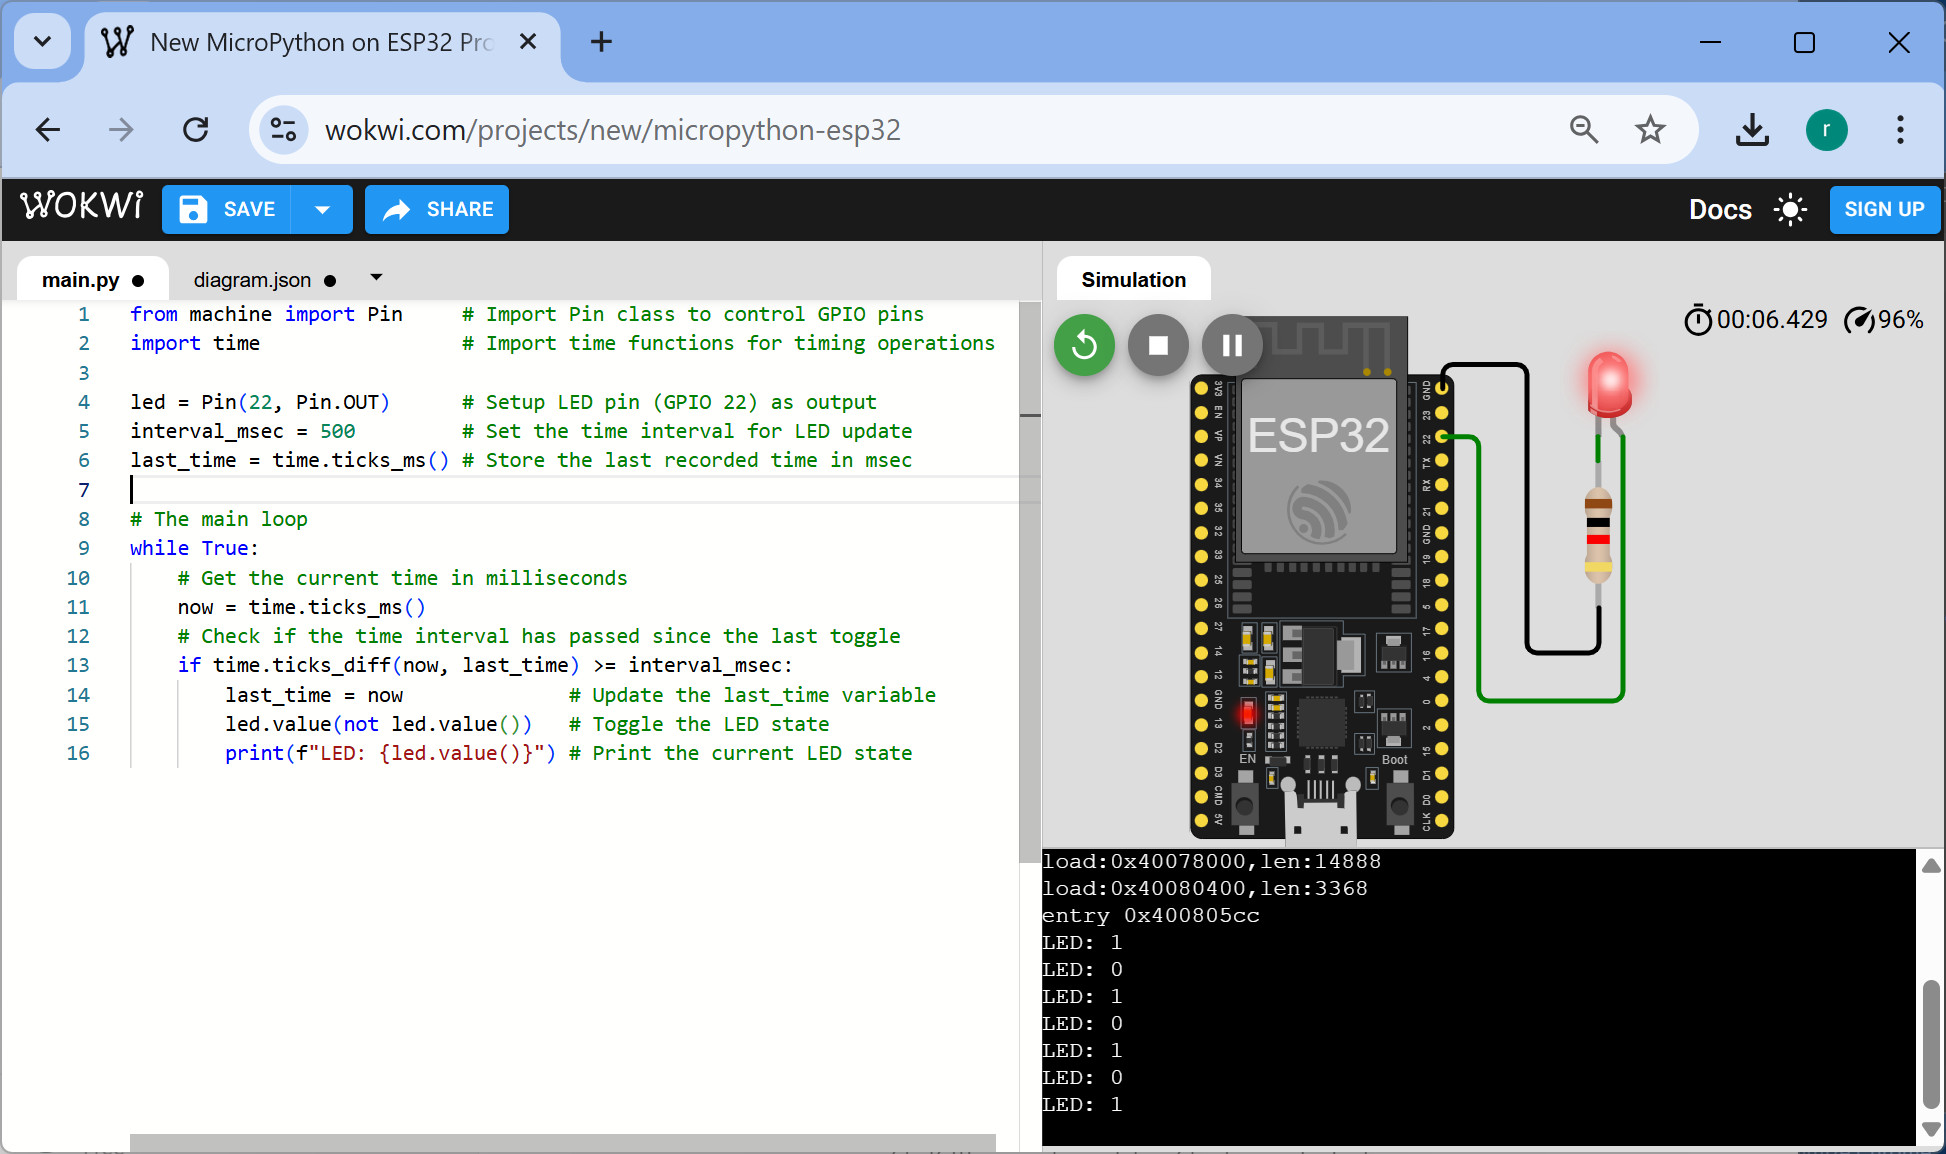Screen dimensions: 1946x1154
Task: Save the project with SAVE button
Action: pyautogui.click(x=227, y=209)
